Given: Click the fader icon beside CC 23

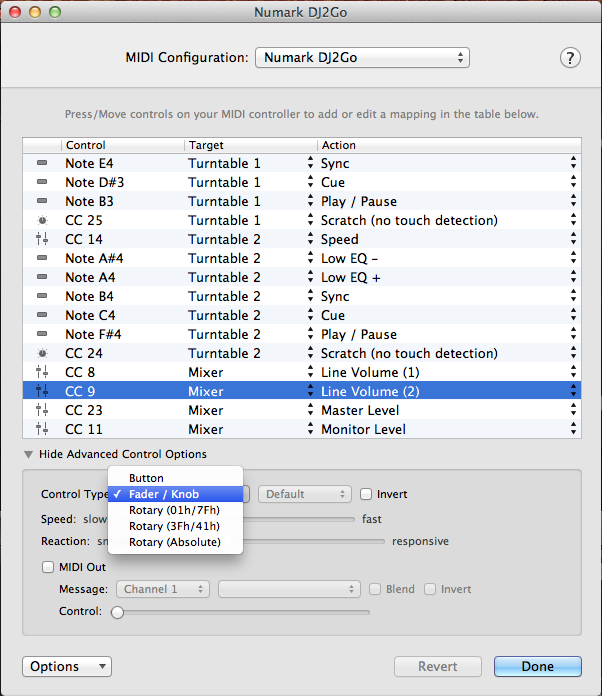Looking at the screenshot, I should (x=42, y=410).
